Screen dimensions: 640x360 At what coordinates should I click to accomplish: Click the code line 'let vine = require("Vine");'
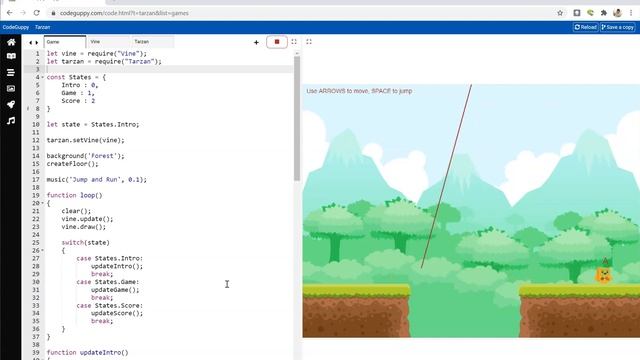pos(96,53)
